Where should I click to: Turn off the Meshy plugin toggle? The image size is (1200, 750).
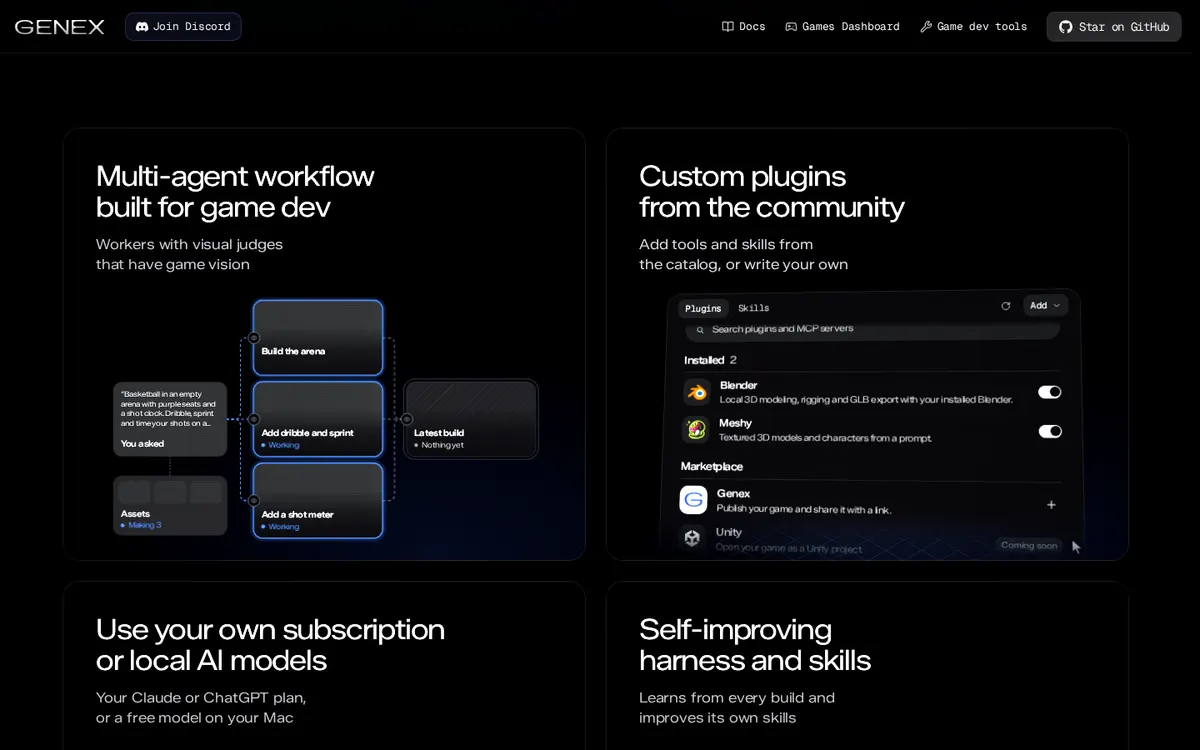point(1050,431)
